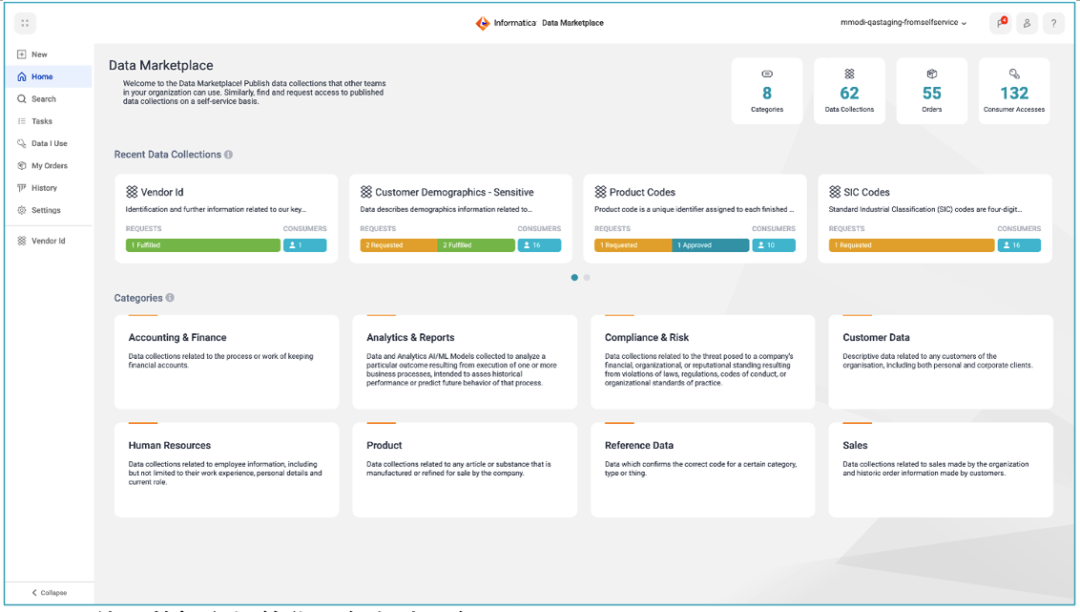This screenshot has width=1080, height=612.
Task: Open Accounting & Finance category
Action: coord(227,361)
